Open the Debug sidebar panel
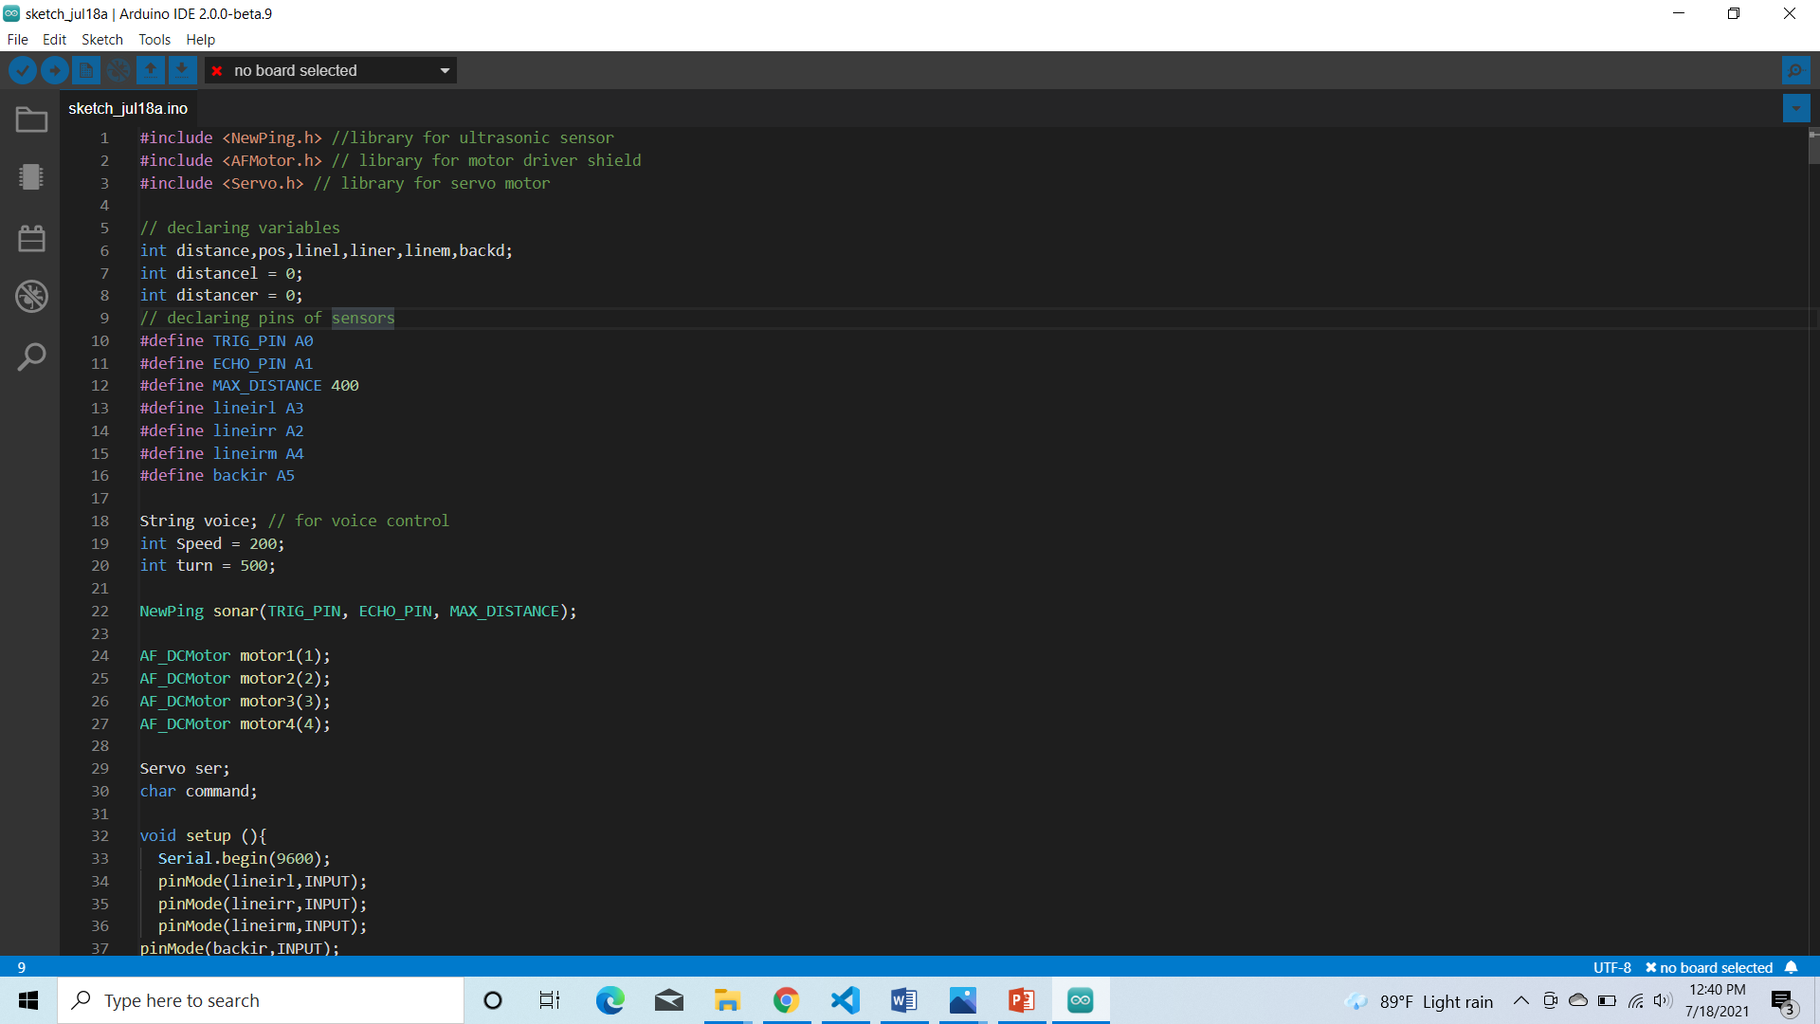Image resolution: width=1820 pixels, height=1024 pixels. (x=32, y=296)
